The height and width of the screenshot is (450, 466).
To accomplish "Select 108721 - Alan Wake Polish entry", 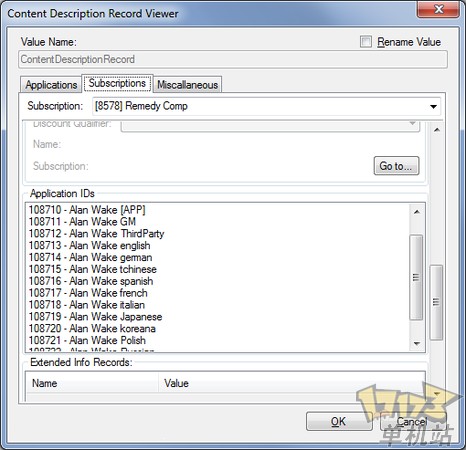I will click(x=87, y=340).
